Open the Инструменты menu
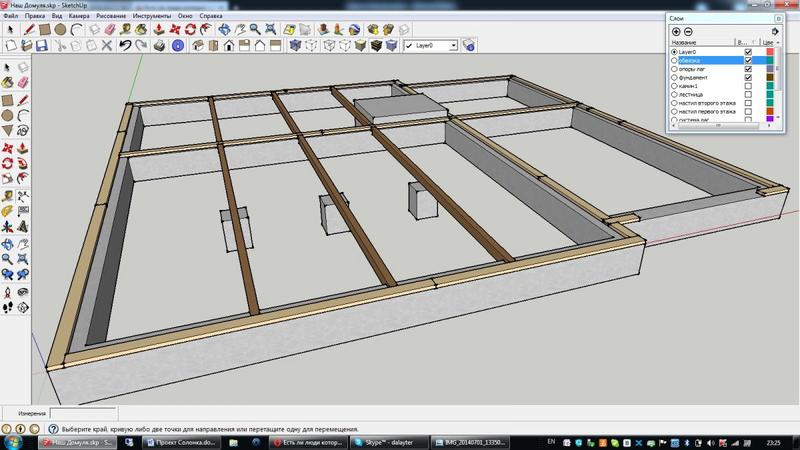Viewport: 800px width, 450px height. pyautogui.click(x=150, y=17)
